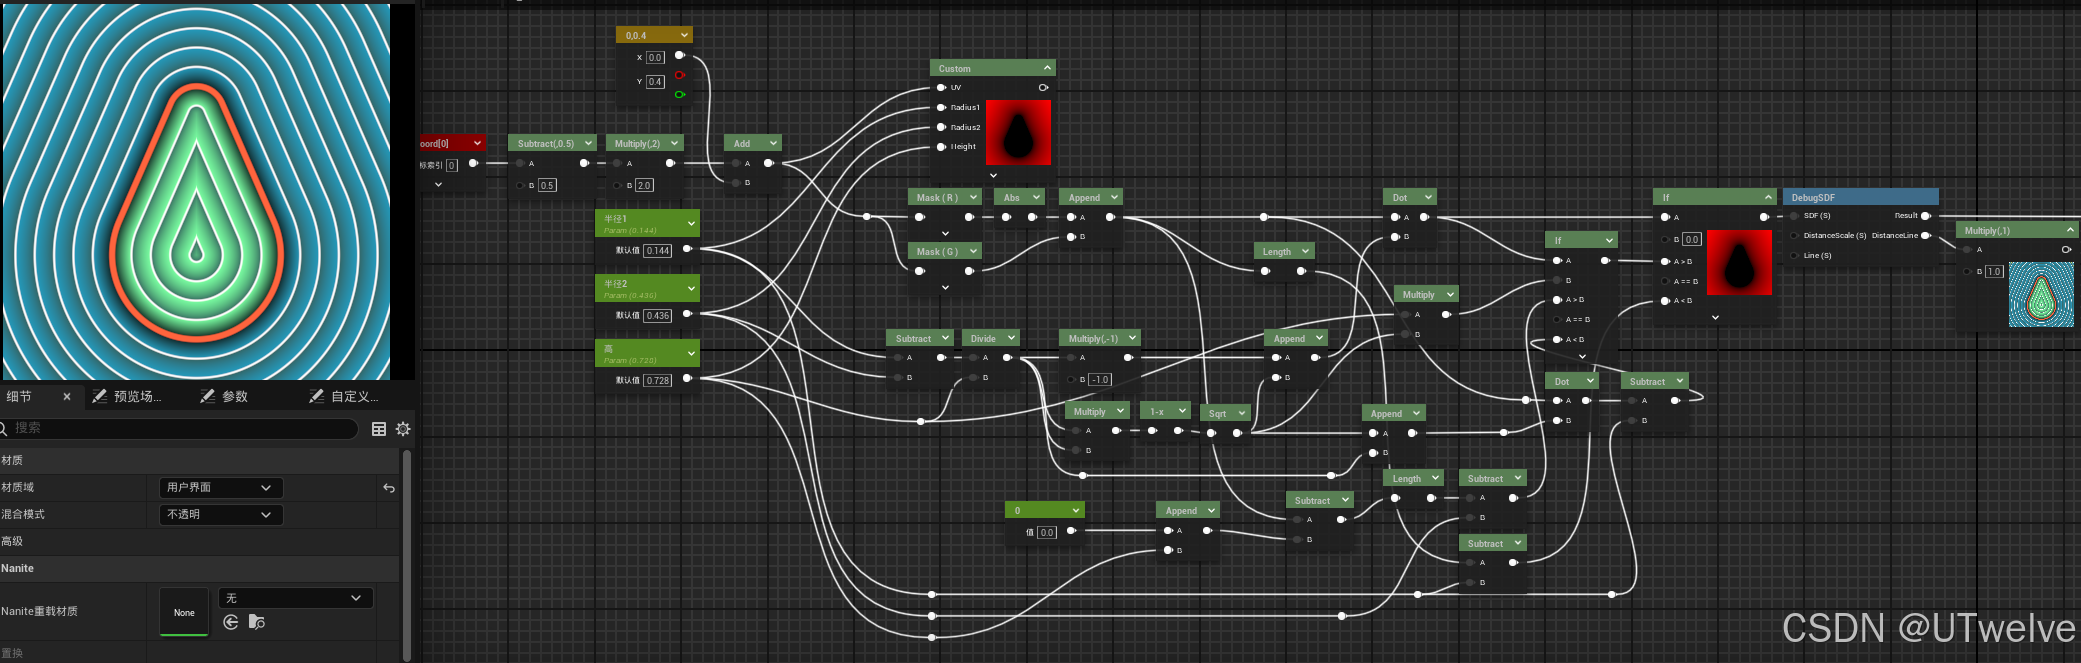Screen dimensions: 2081x663
Task: Edit B value 0.5 on Subtract node
Action: tap(547, 186)
